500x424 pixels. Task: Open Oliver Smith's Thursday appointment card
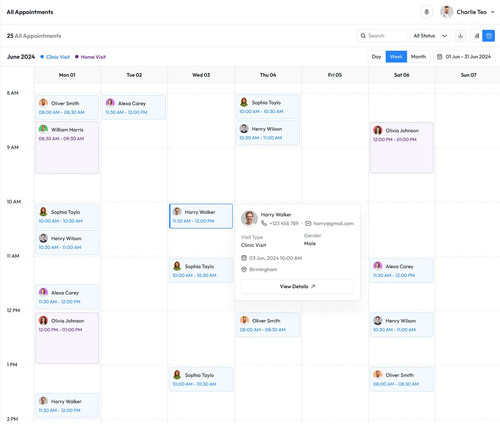point(268,325)
